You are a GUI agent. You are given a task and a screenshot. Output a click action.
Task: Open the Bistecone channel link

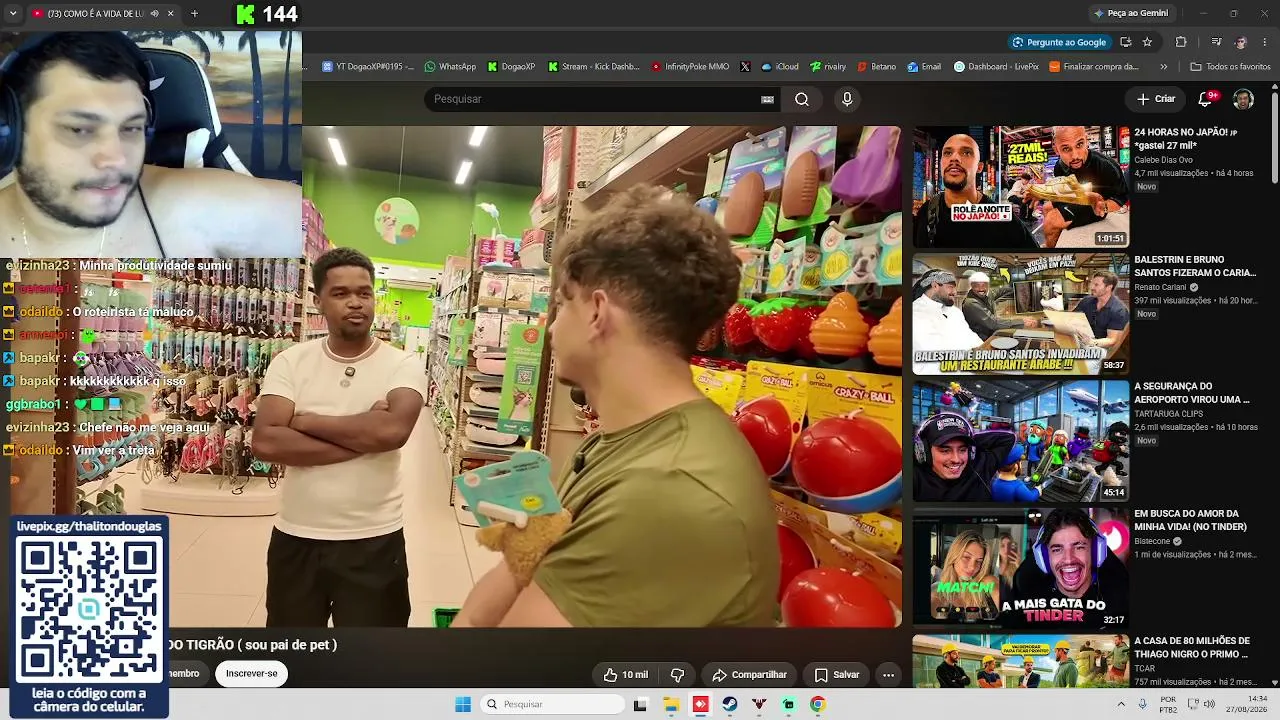point(1152,541)
